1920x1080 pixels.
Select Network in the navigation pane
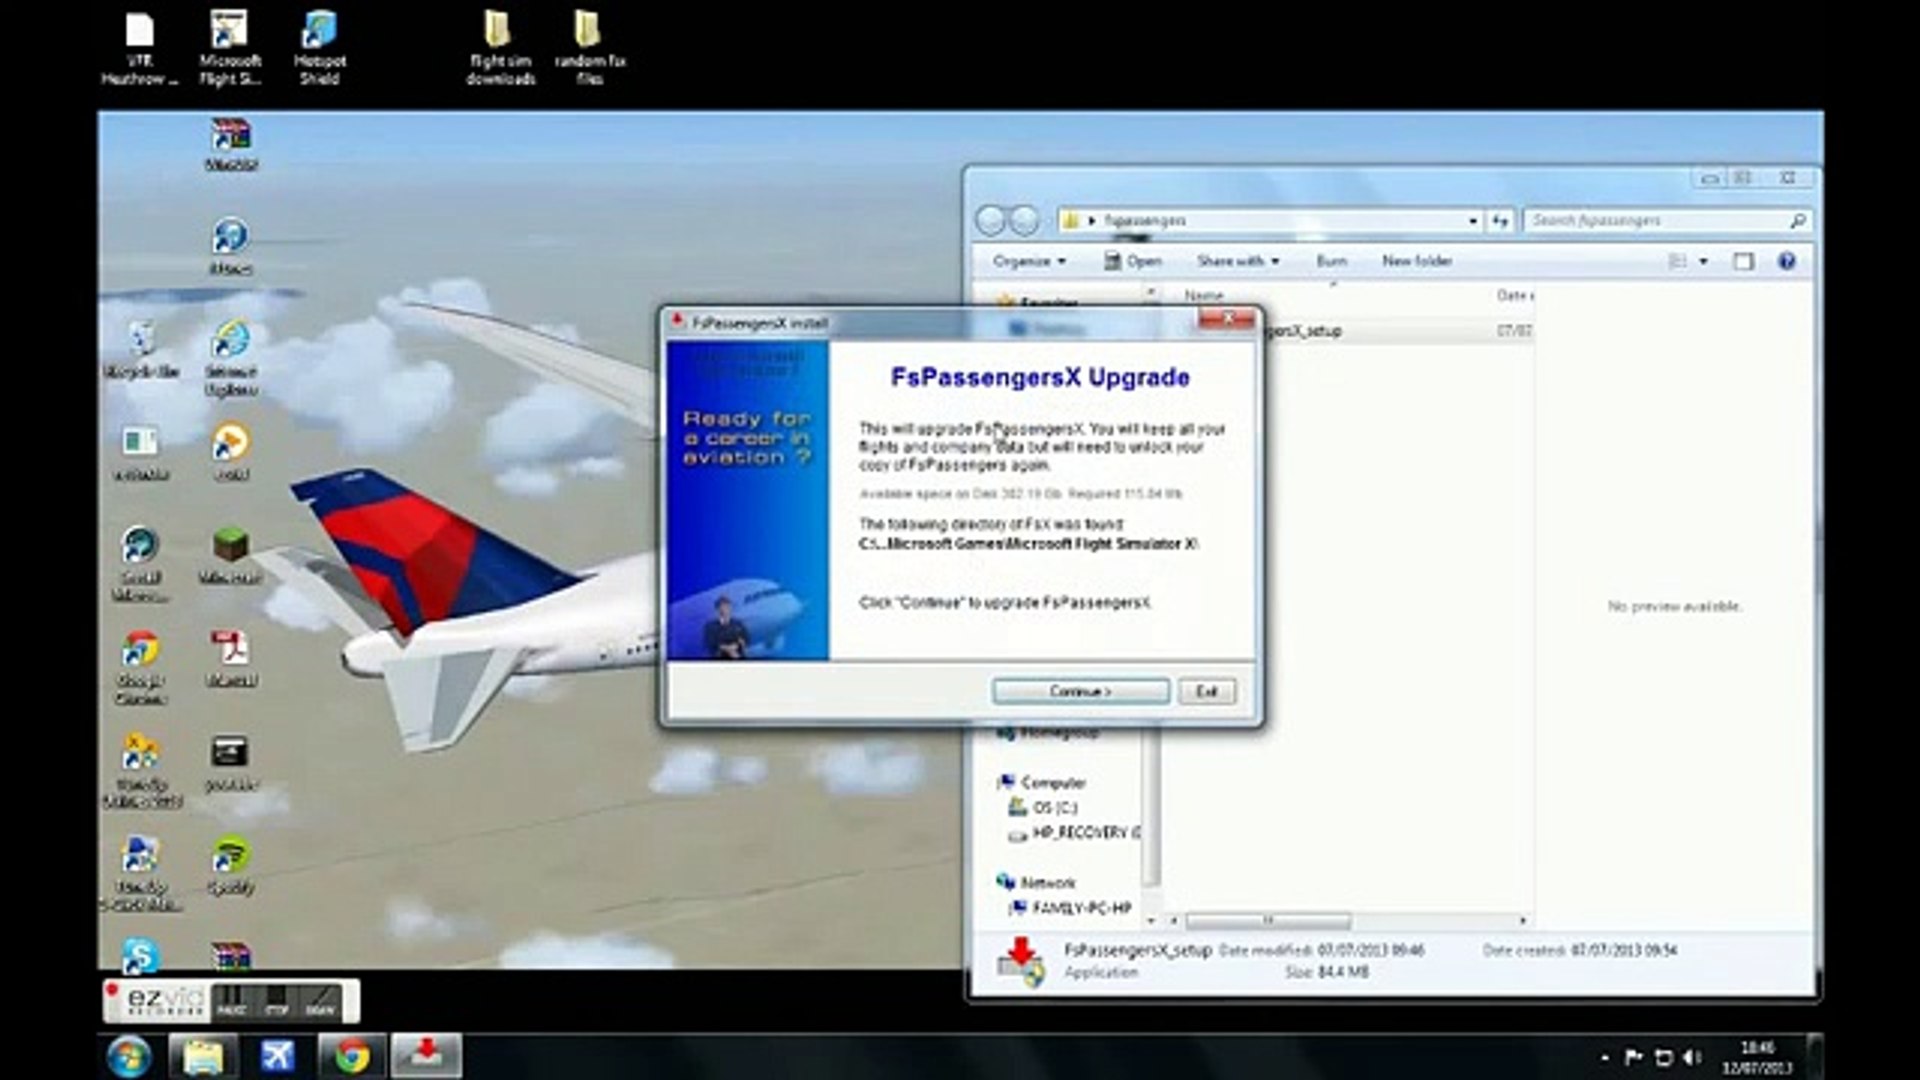click(x=1036, y=883)
